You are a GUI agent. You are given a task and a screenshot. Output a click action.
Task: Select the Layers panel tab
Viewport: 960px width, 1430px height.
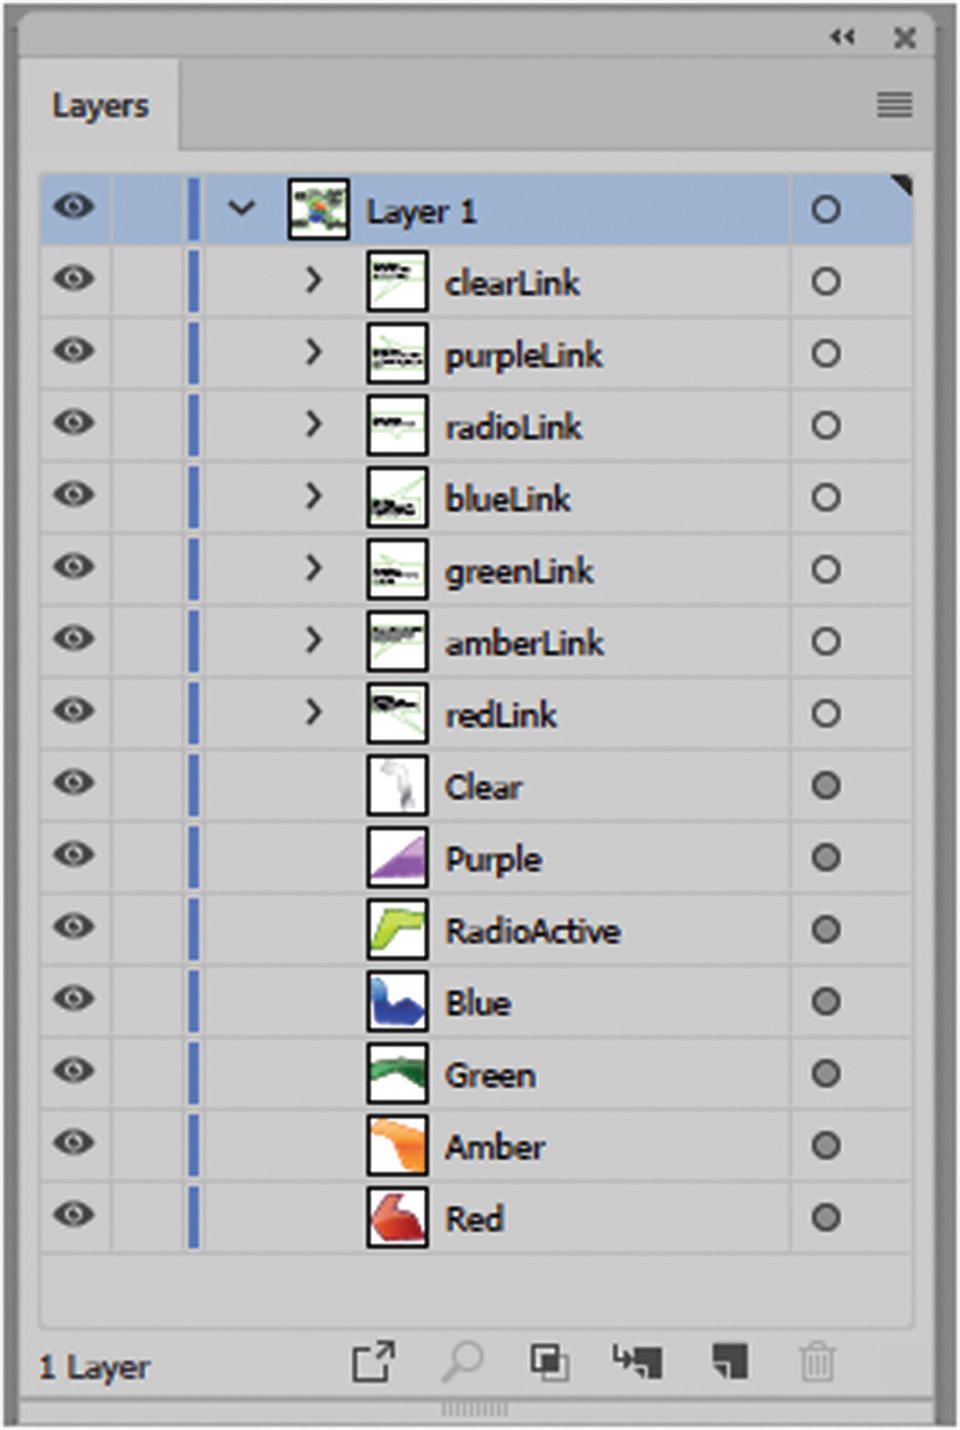[x=100, y=106]
